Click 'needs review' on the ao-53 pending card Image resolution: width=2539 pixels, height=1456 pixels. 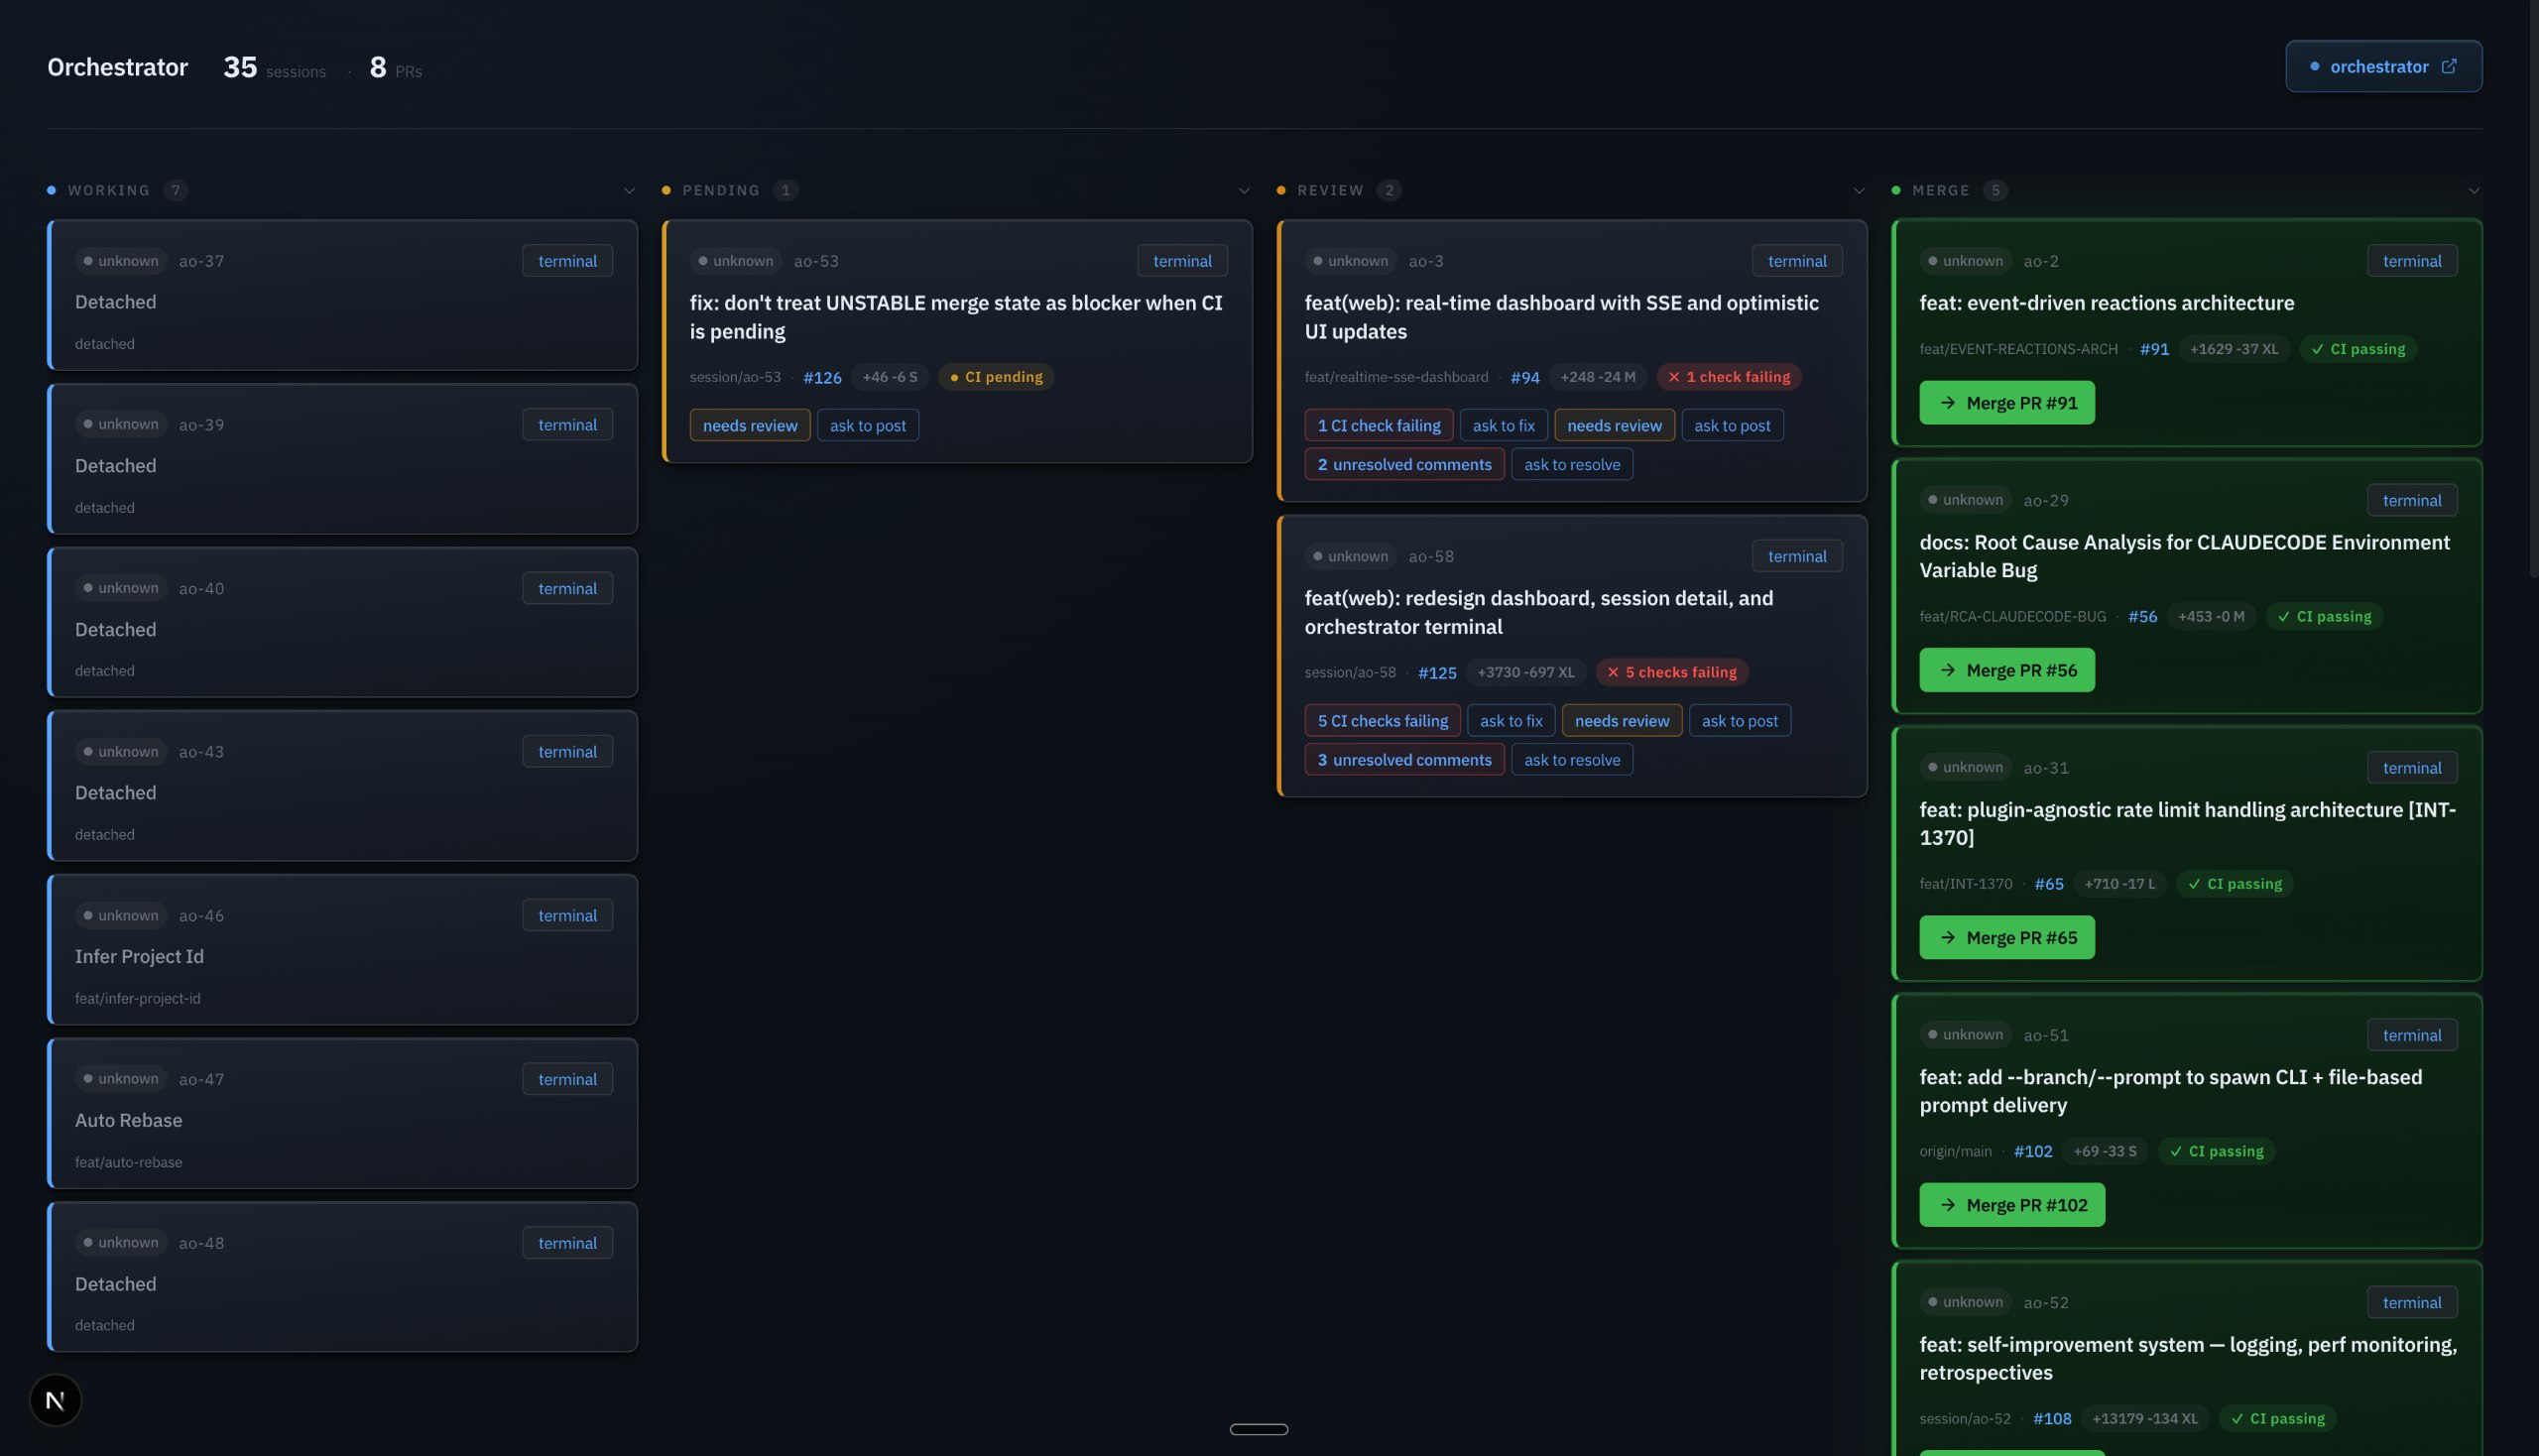(x=749, y=424)
